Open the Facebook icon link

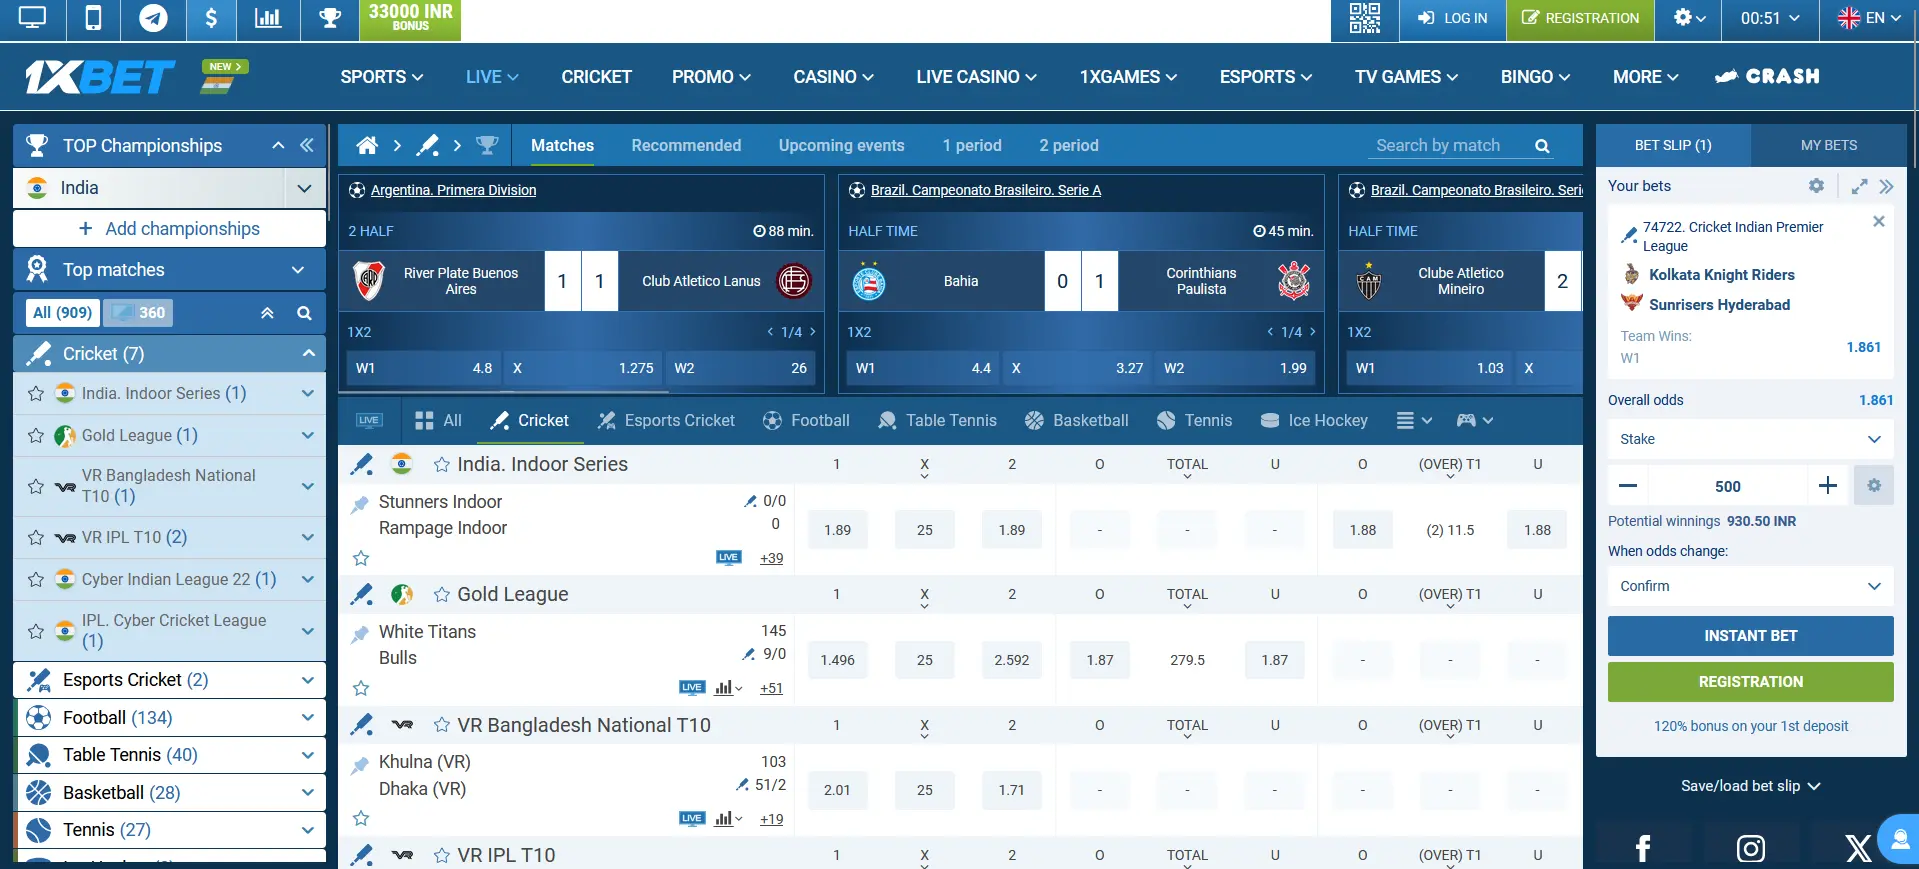(x=1642, y=848)
